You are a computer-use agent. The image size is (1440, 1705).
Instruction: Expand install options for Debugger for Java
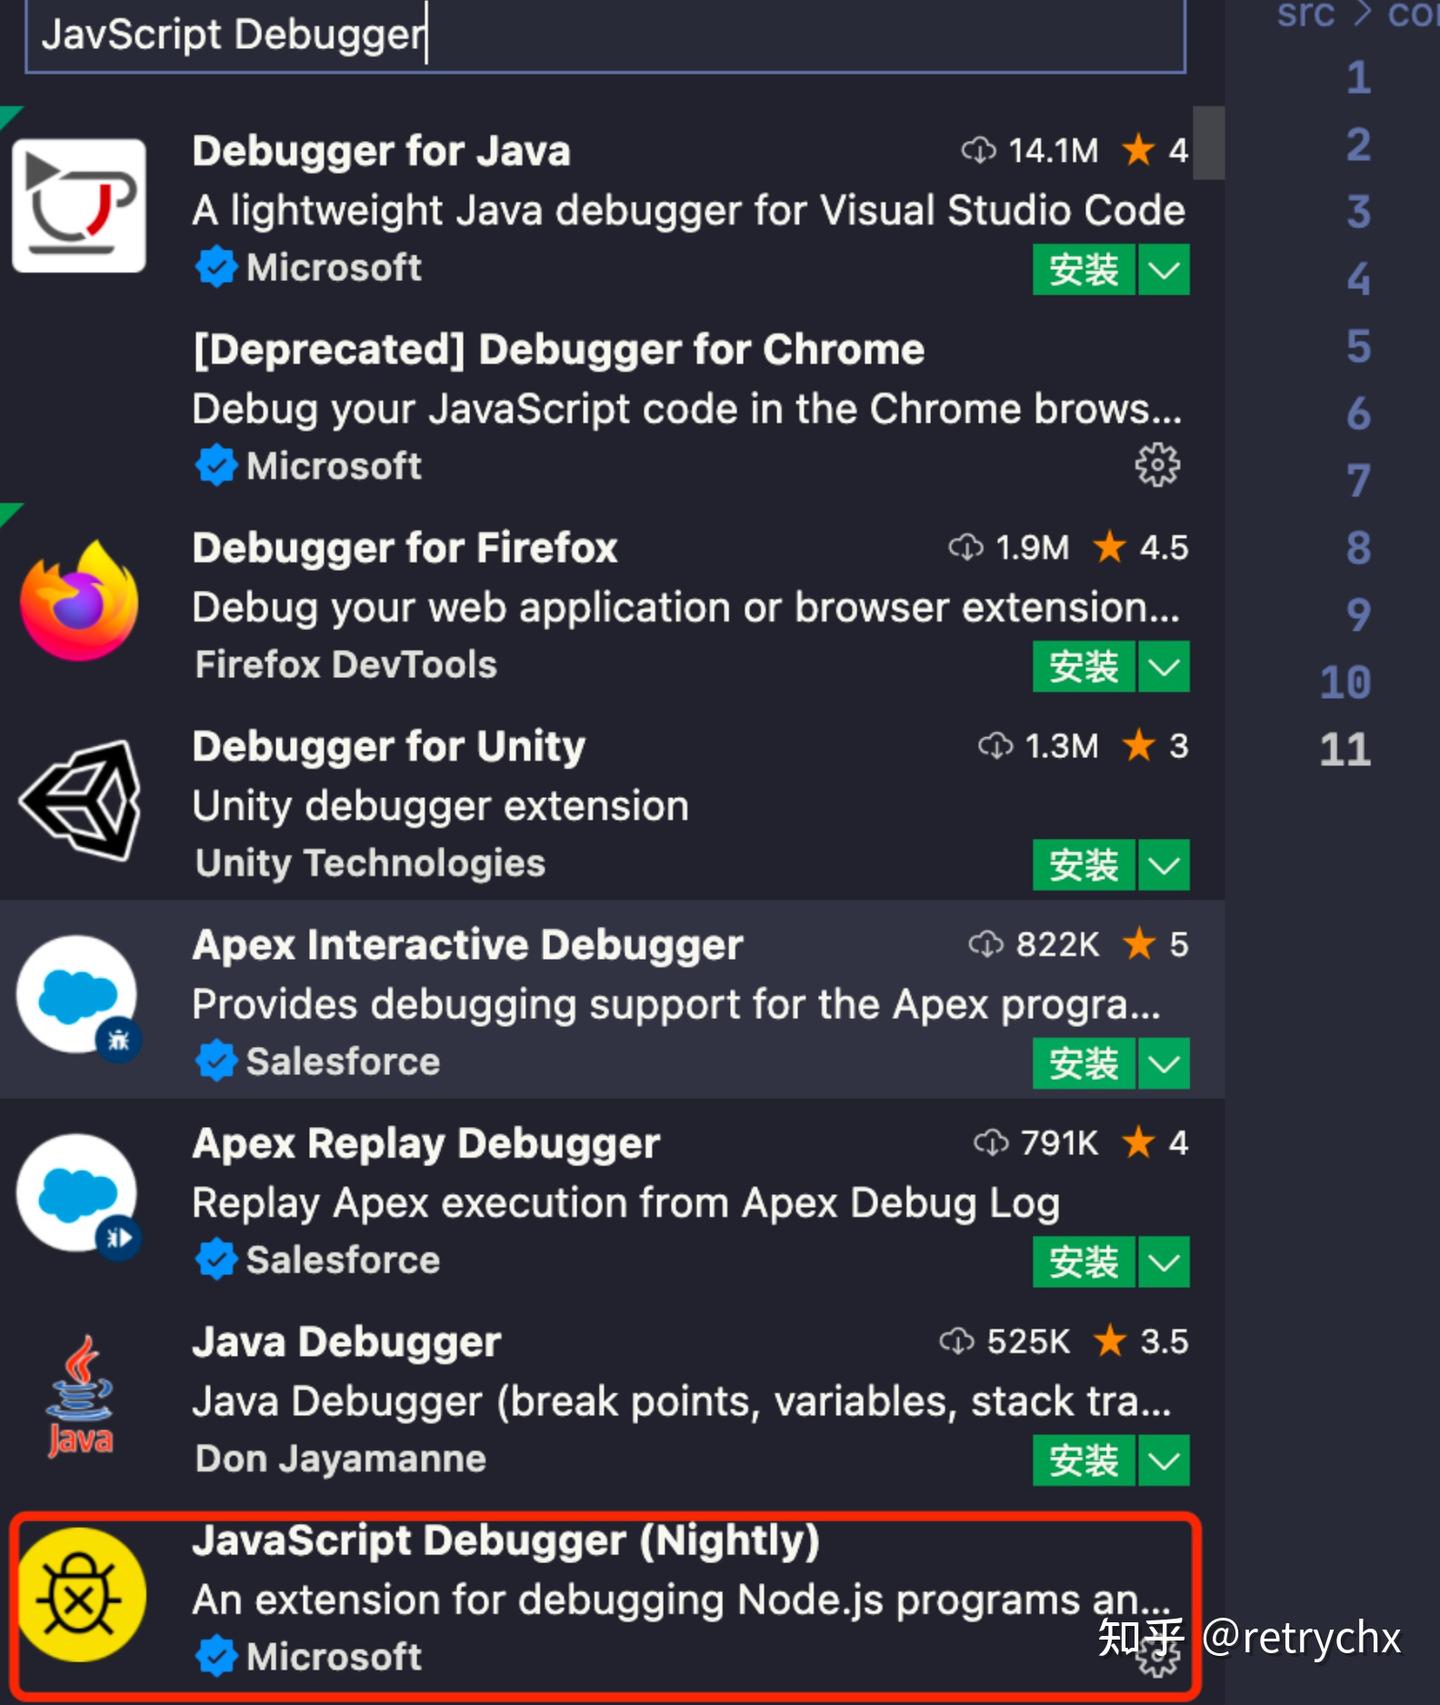pyautogui.click(x=1164, y=270)
